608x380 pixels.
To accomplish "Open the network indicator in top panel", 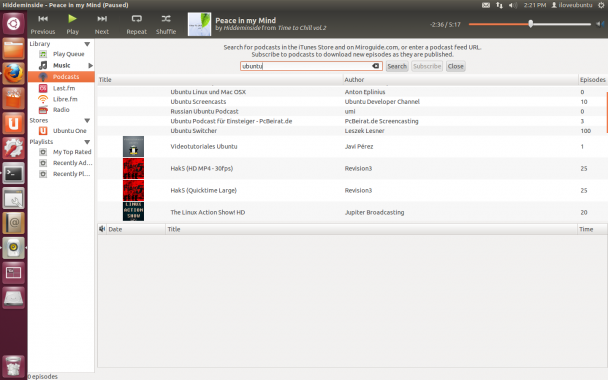I will point(499,5).
